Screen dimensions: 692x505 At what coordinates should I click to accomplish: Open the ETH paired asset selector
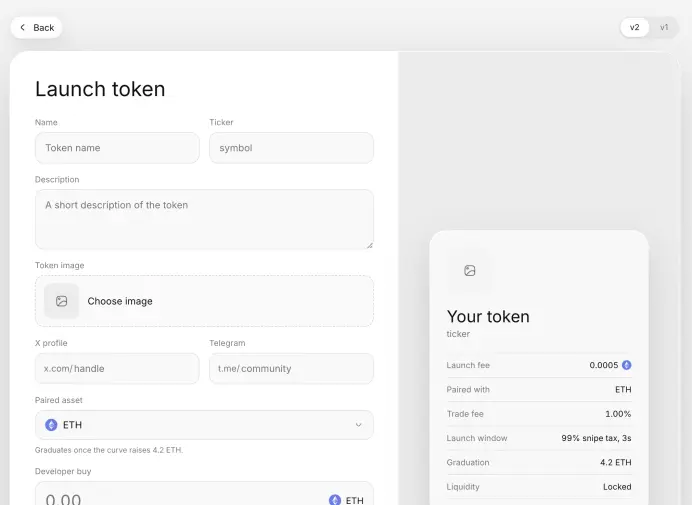click(x=204, y=425)
